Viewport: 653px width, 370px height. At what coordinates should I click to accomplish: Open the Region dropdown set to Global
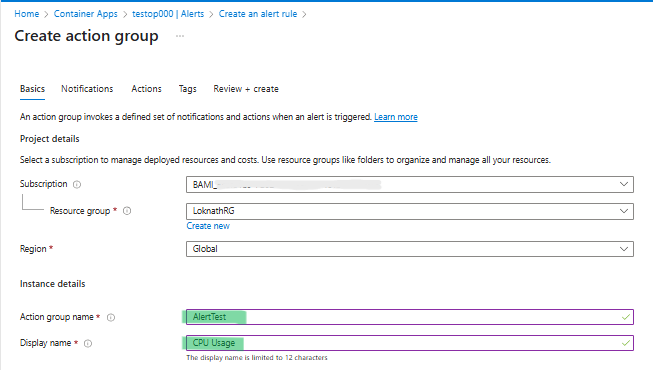tap(410, 249)
